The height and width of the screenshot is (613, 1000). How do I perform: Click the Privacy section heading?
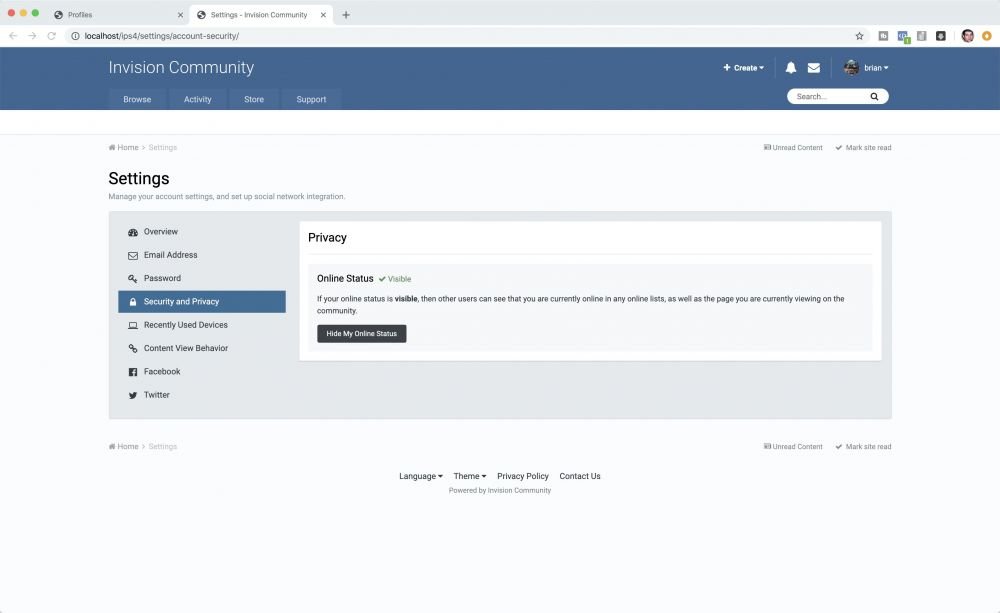(327, 237)
